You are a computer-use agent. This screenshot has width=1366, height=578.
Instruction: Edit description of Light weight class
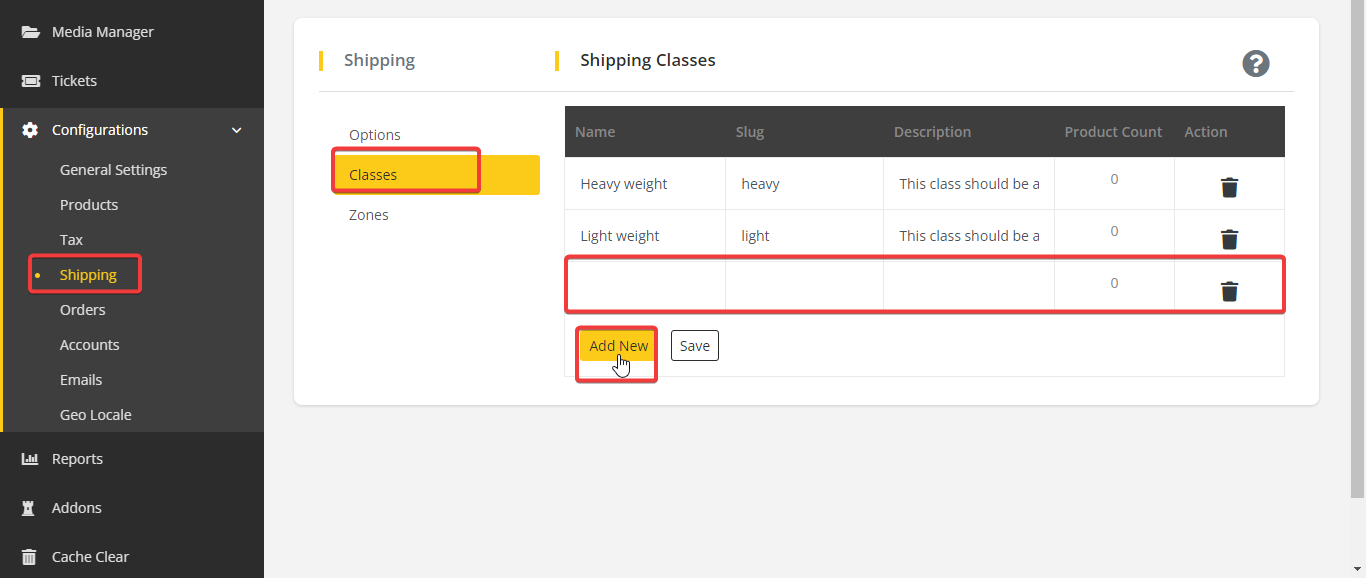tap(969, 236)
